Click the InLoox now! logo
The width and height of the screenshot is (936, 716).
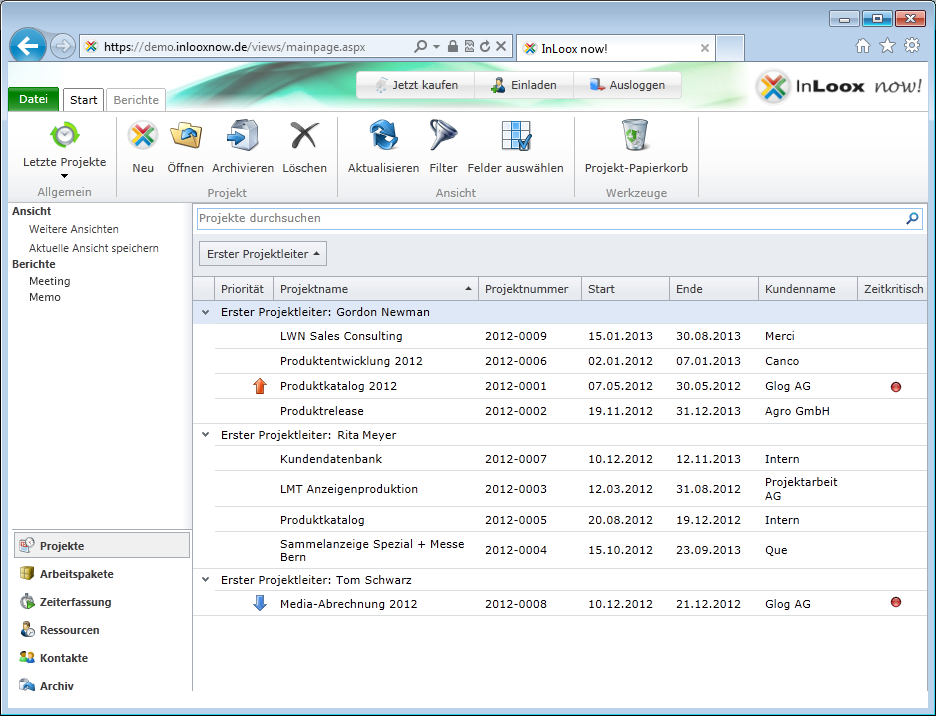839,87
